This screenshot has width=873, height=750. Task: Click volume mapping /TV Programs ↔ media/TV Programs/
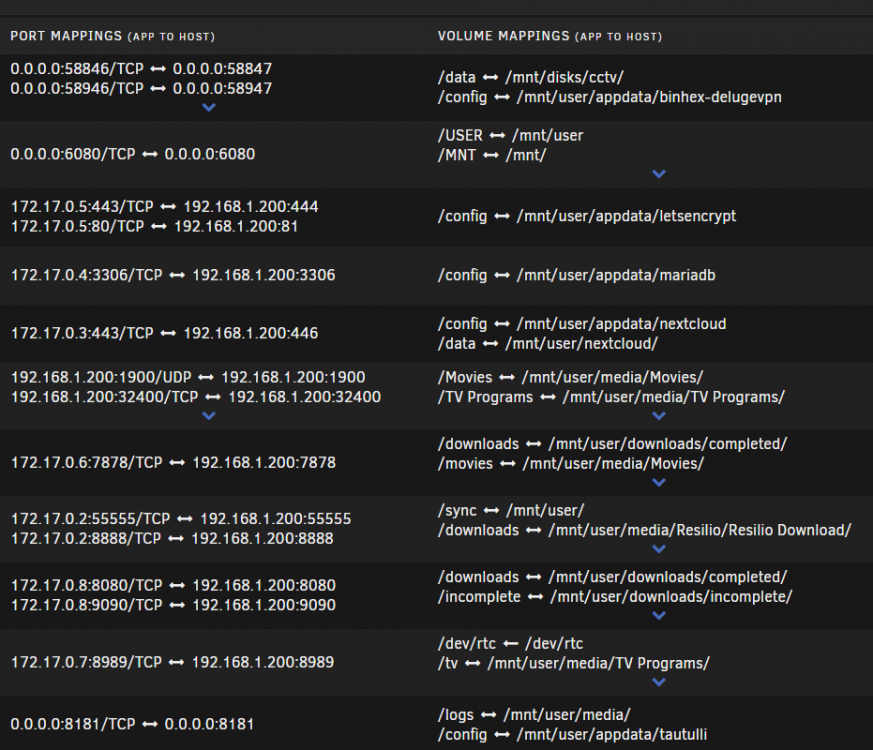[x=611, y=397]
